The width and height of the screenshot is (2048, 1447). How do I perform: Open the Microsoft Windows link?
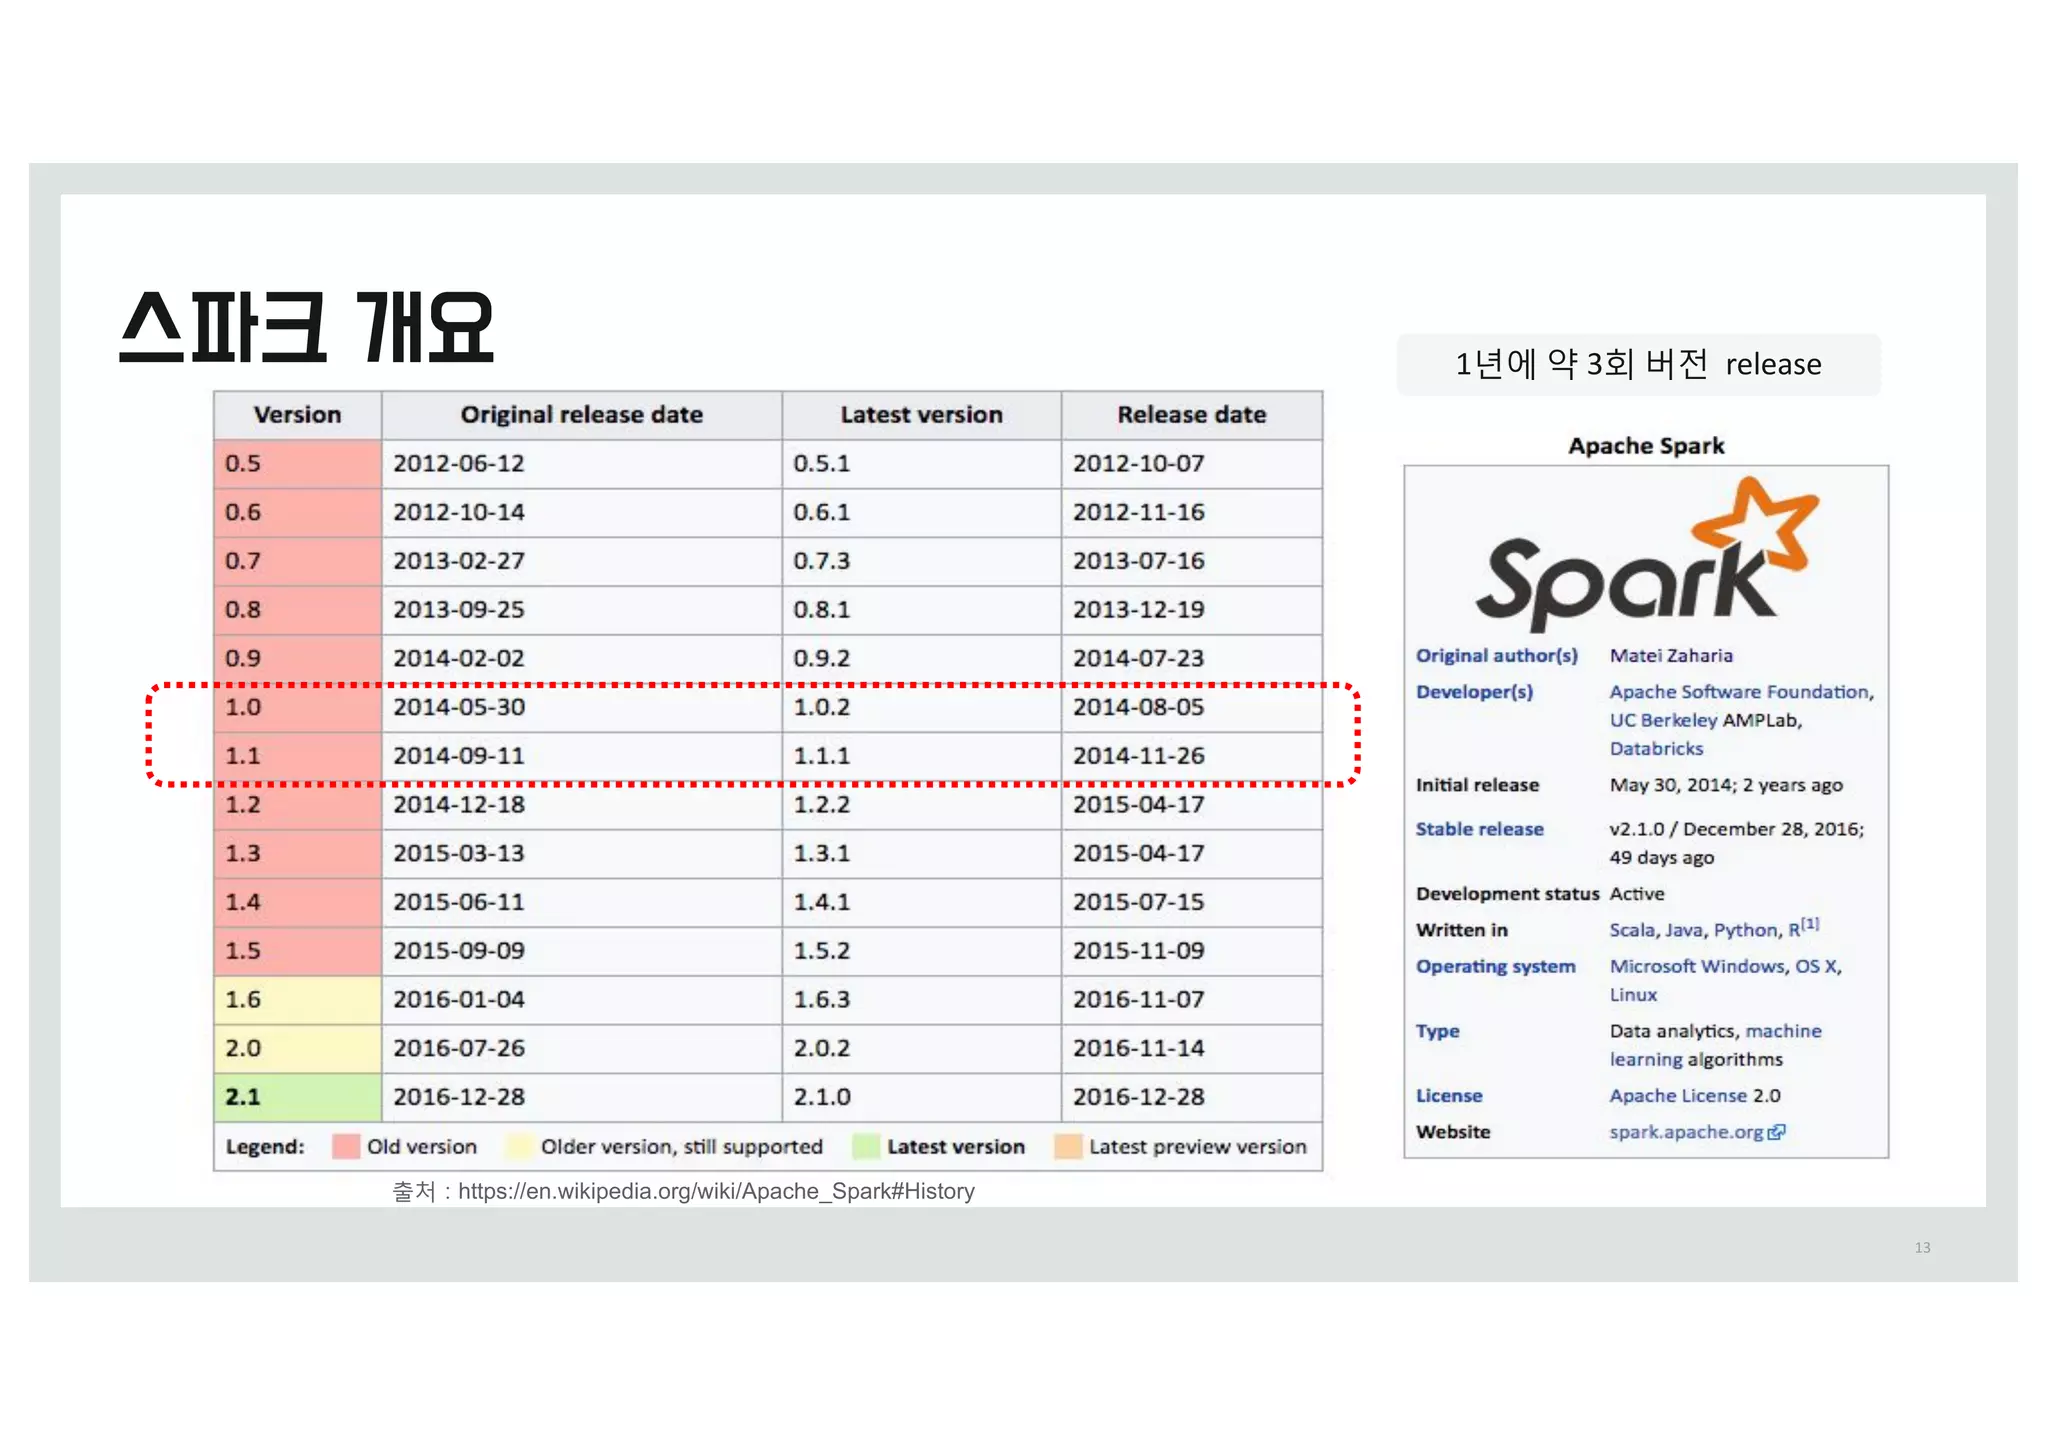click(1697, 966)
